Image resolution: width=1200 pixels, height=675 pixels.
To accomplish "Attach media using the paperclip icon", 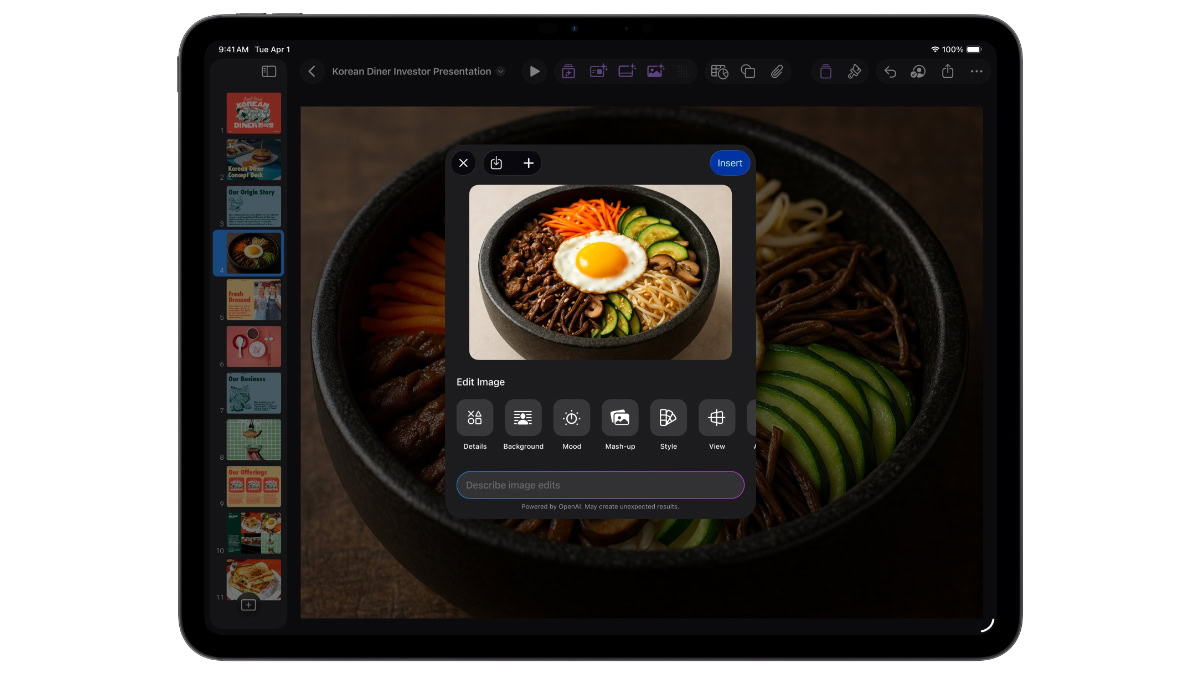I will coord(778,71).
